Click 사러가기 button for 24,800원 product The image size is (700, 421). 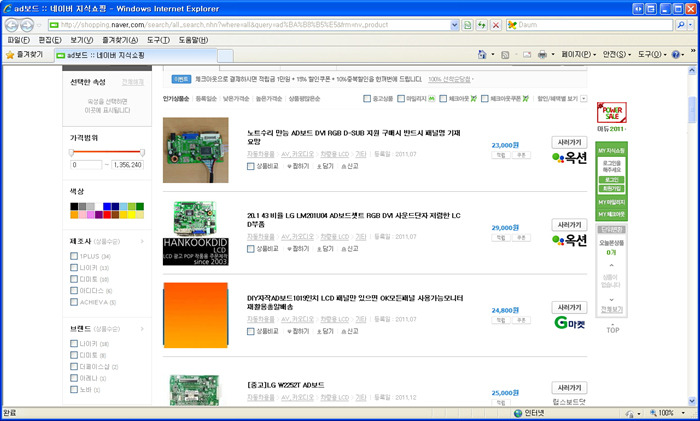pos(569,308)
